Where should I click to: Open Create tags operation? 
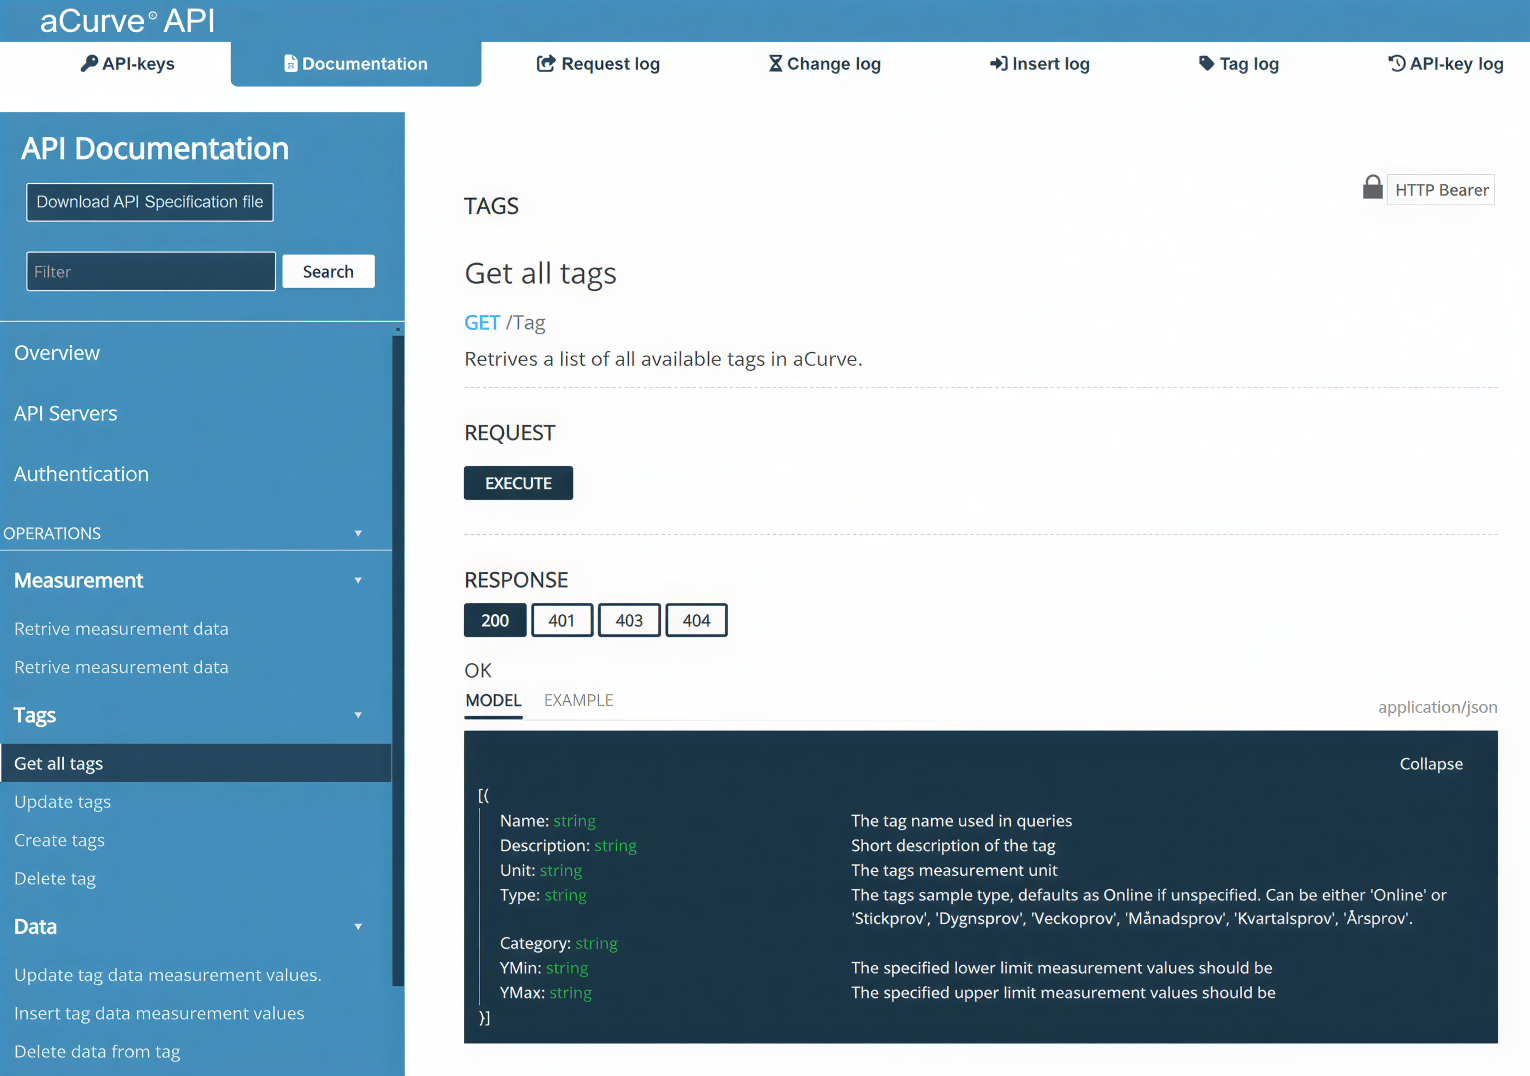point(59,840)
